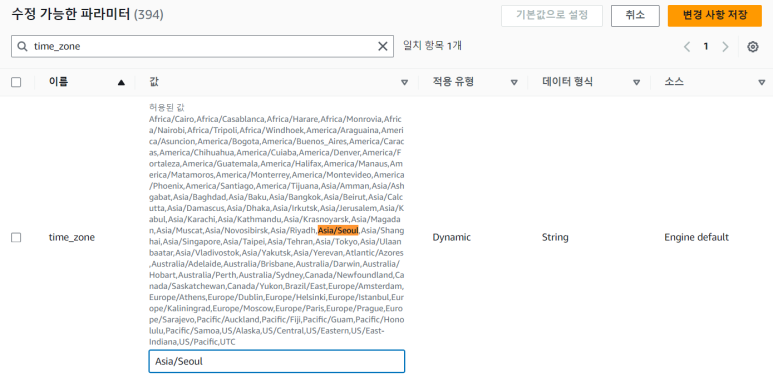Sort by 이름 column ascending arrow
Screen dimensions: 773x378
(x=121, y=83)
